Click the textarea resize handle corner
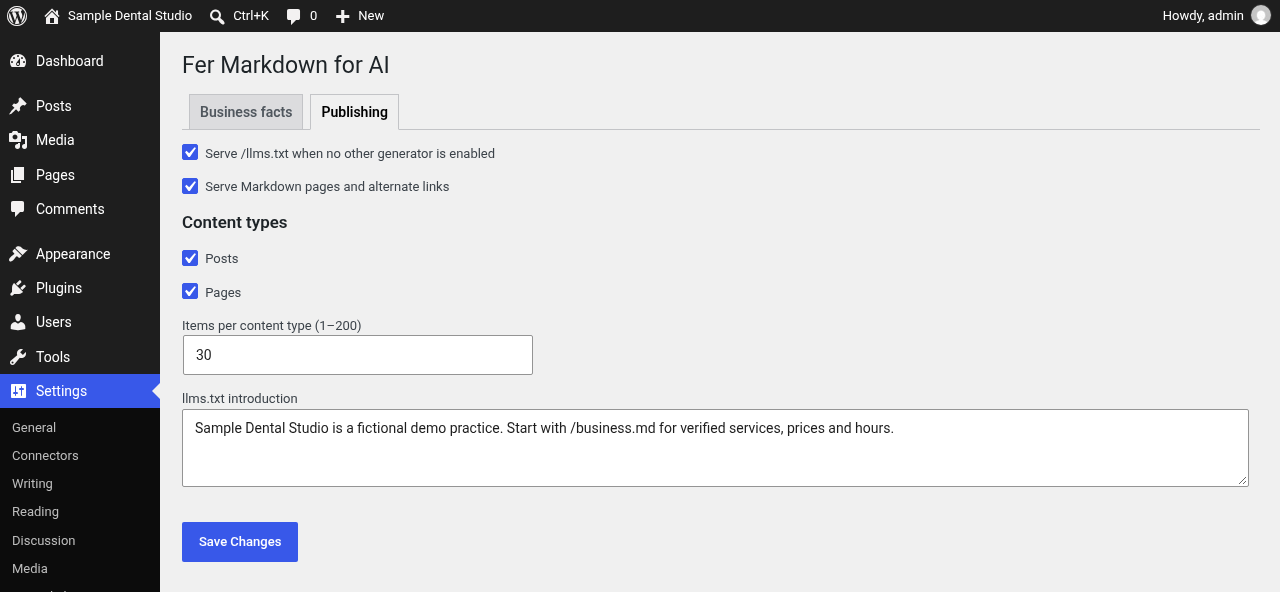 tap(1243, 481)
